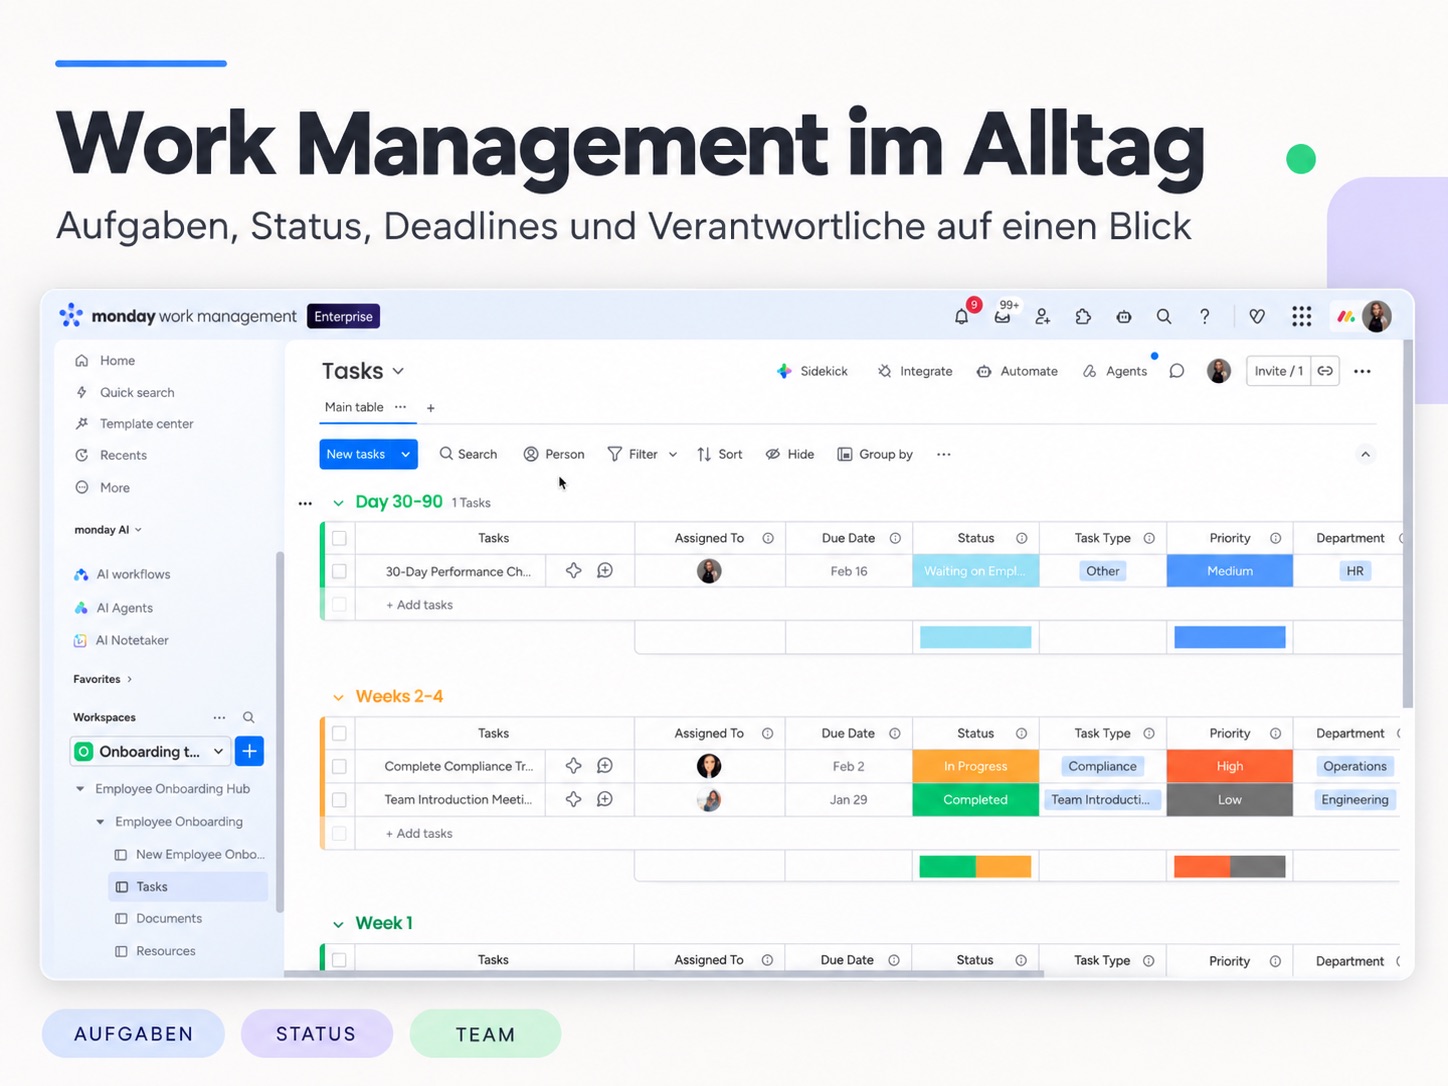Click the heart icon in the top bar
The image size is (1448, 1086).
(x=1257, y=317)
